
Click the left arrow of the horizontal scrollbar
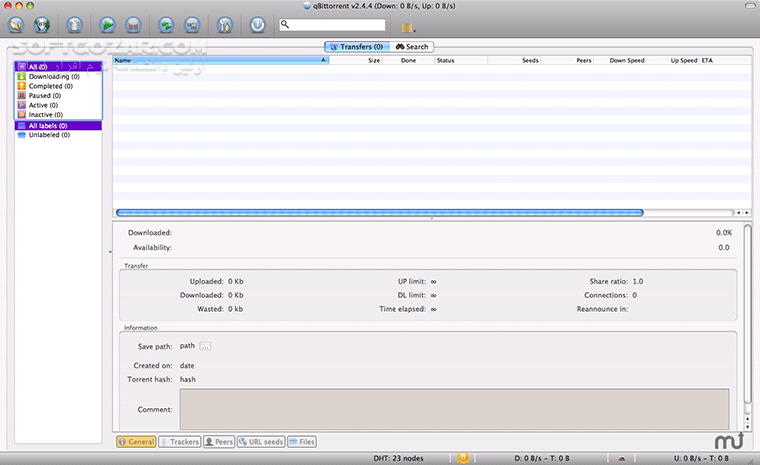(739, 212)
